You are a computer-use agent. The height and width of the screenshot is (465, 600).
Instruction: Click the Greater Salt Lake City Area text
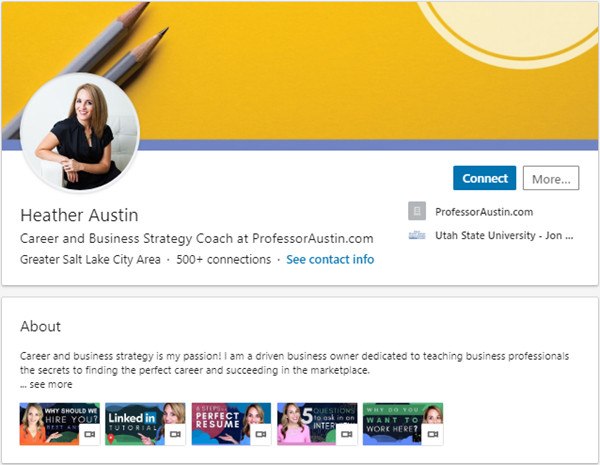tap(90, 259)
